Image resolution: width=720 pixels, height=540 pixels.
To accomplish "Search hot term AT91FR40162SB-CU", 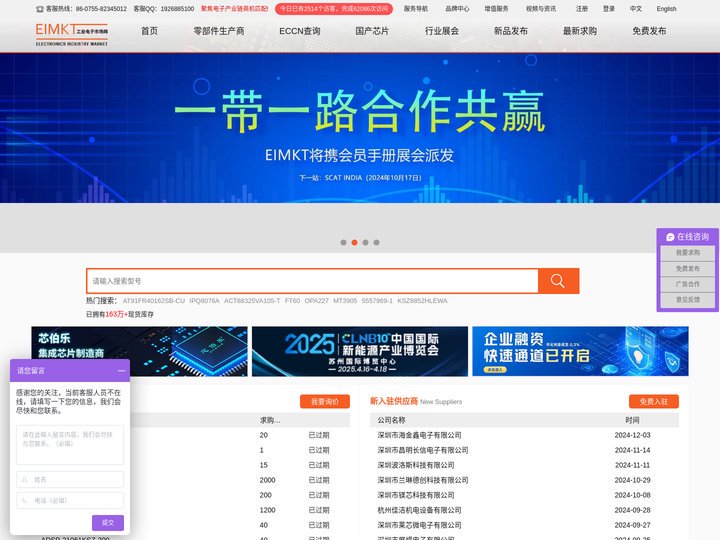I will (153, 301).
